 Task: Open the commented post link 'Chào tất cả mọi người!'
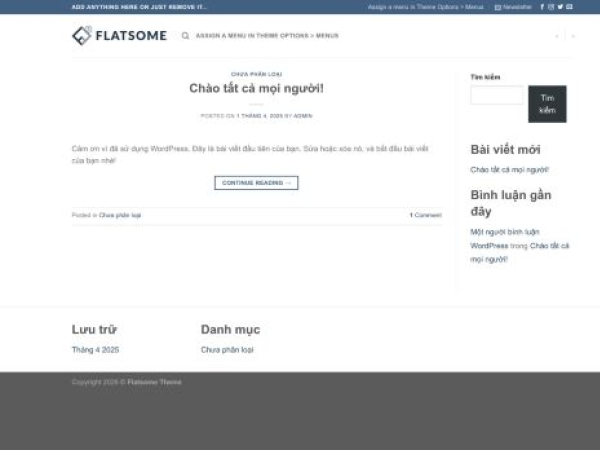[x=520, y=253]
